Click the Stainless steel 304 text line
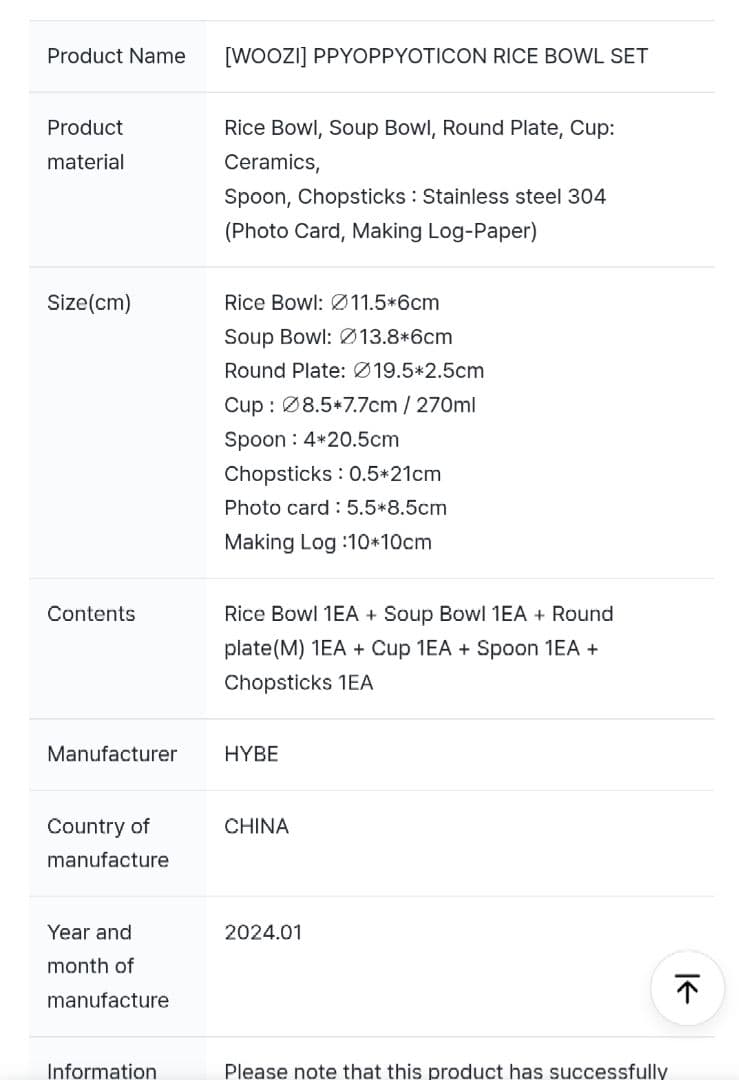 point(415,196)
